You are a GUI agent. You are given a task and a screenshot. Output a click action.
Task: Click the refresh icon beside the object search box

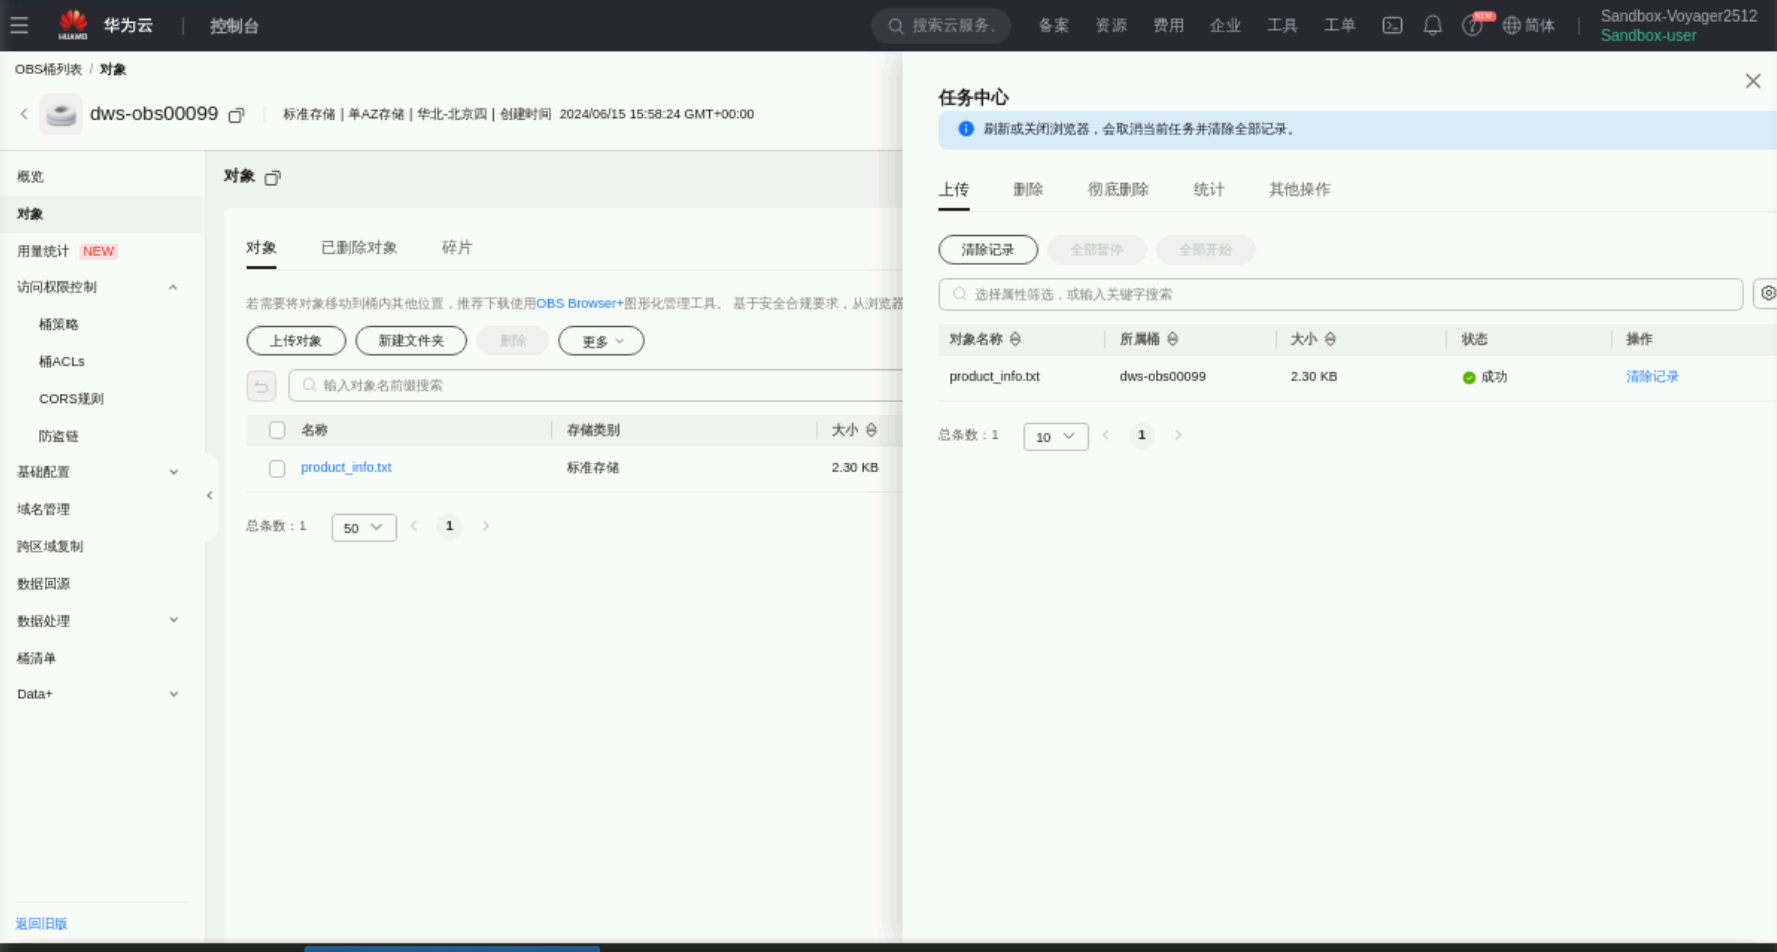261,385
